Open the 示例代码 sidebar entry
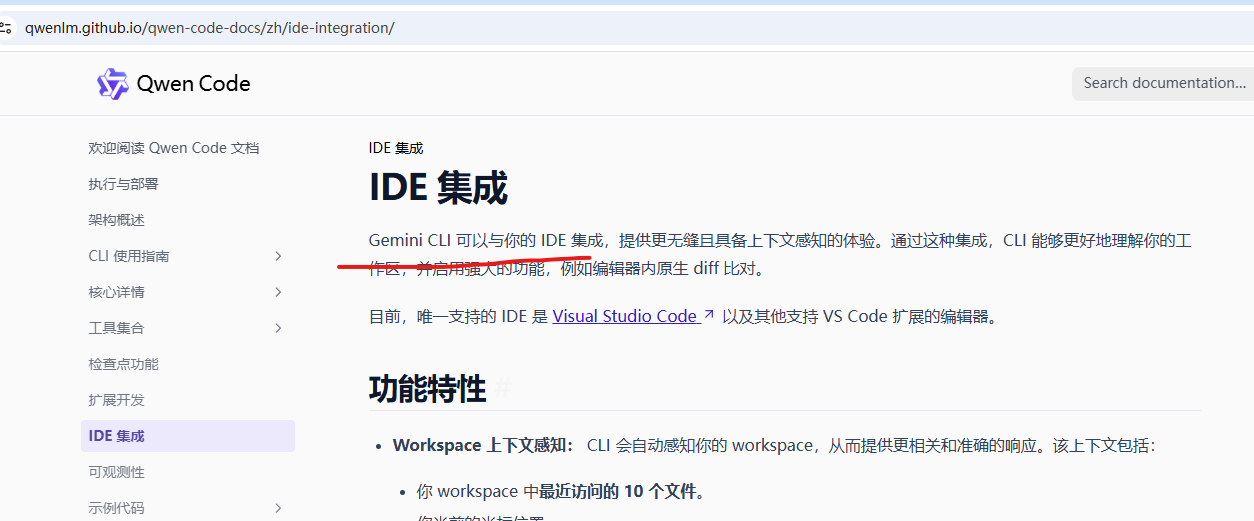 (x=116, y=508)
